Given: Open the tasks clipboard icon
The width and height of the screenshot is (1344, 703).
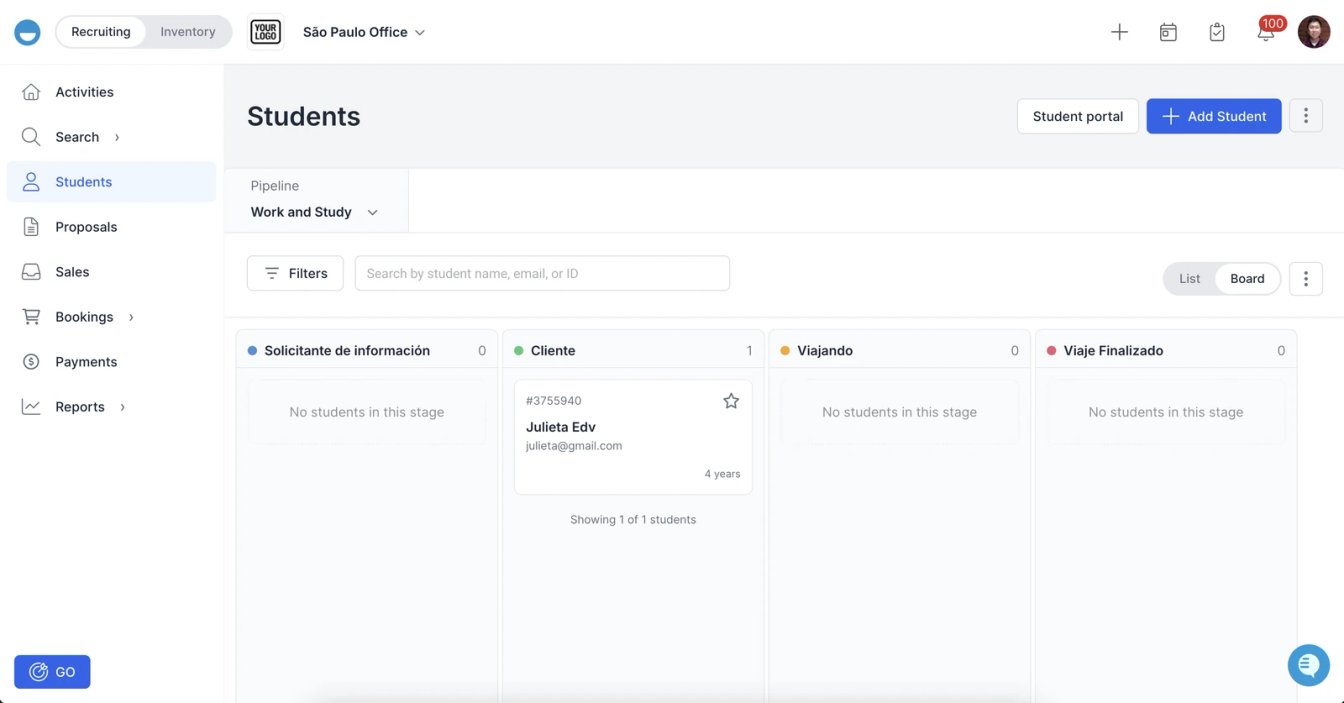Looking at the screenshot, I should pyautogui.click(x=1217, y=32).
